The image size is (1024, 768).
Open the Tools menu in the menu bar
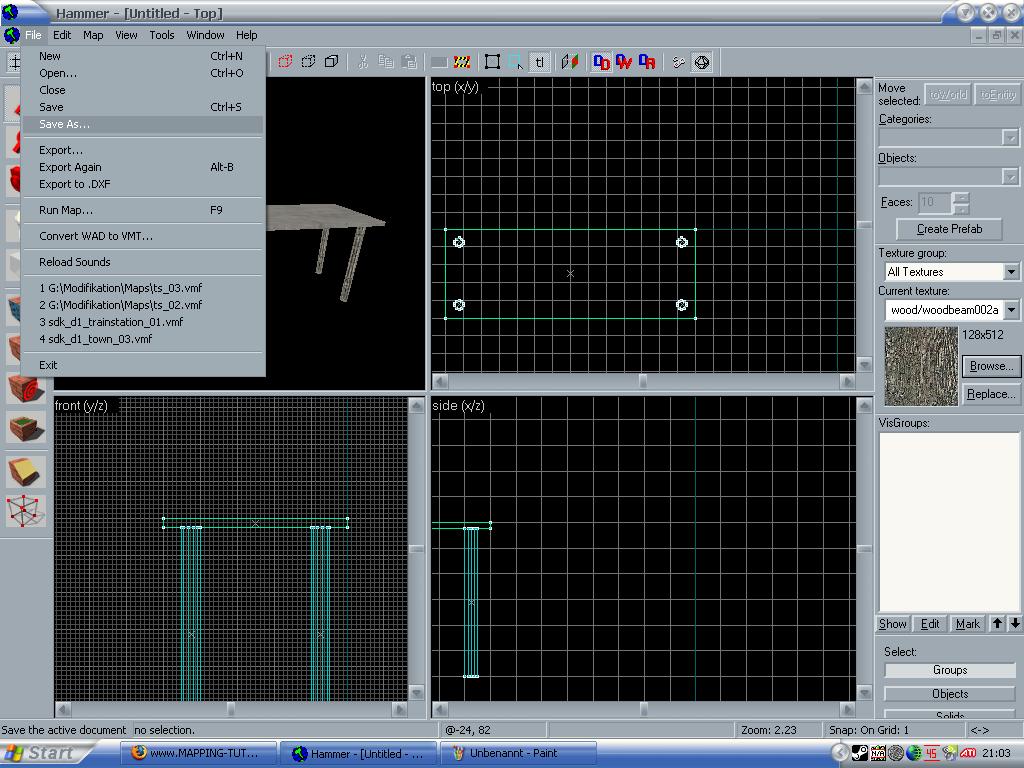[x=162, y=35]
